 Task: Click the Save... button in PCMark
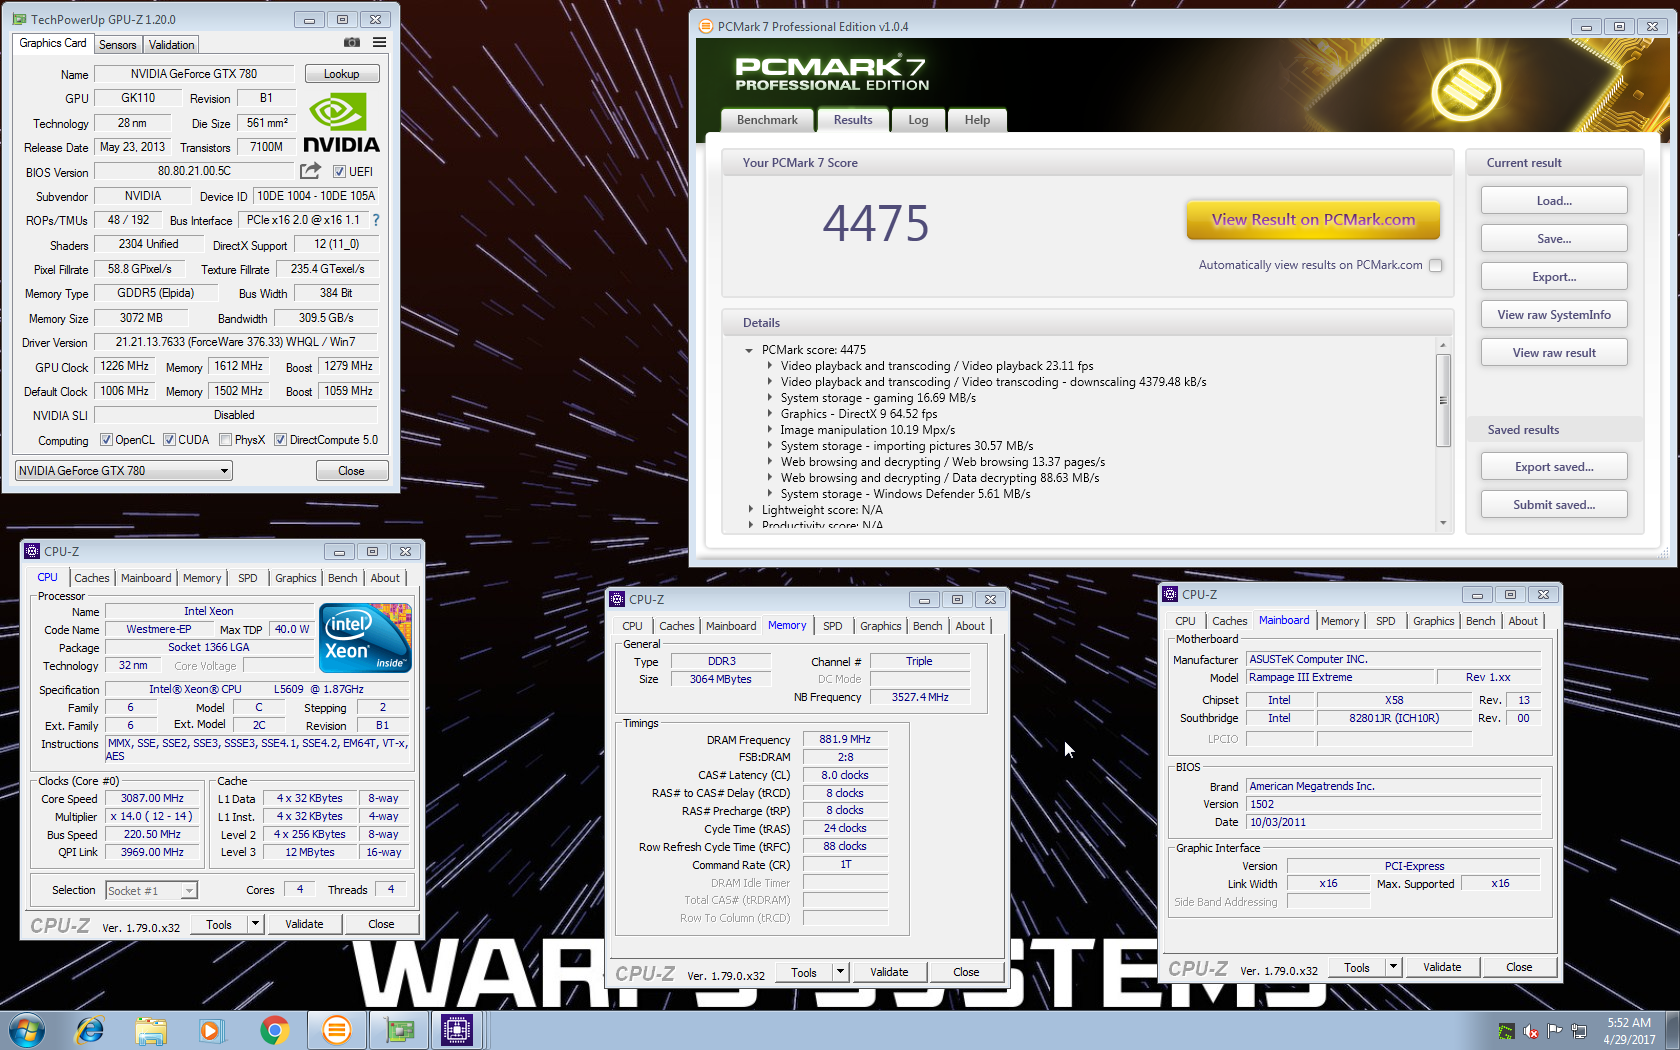1554,239
